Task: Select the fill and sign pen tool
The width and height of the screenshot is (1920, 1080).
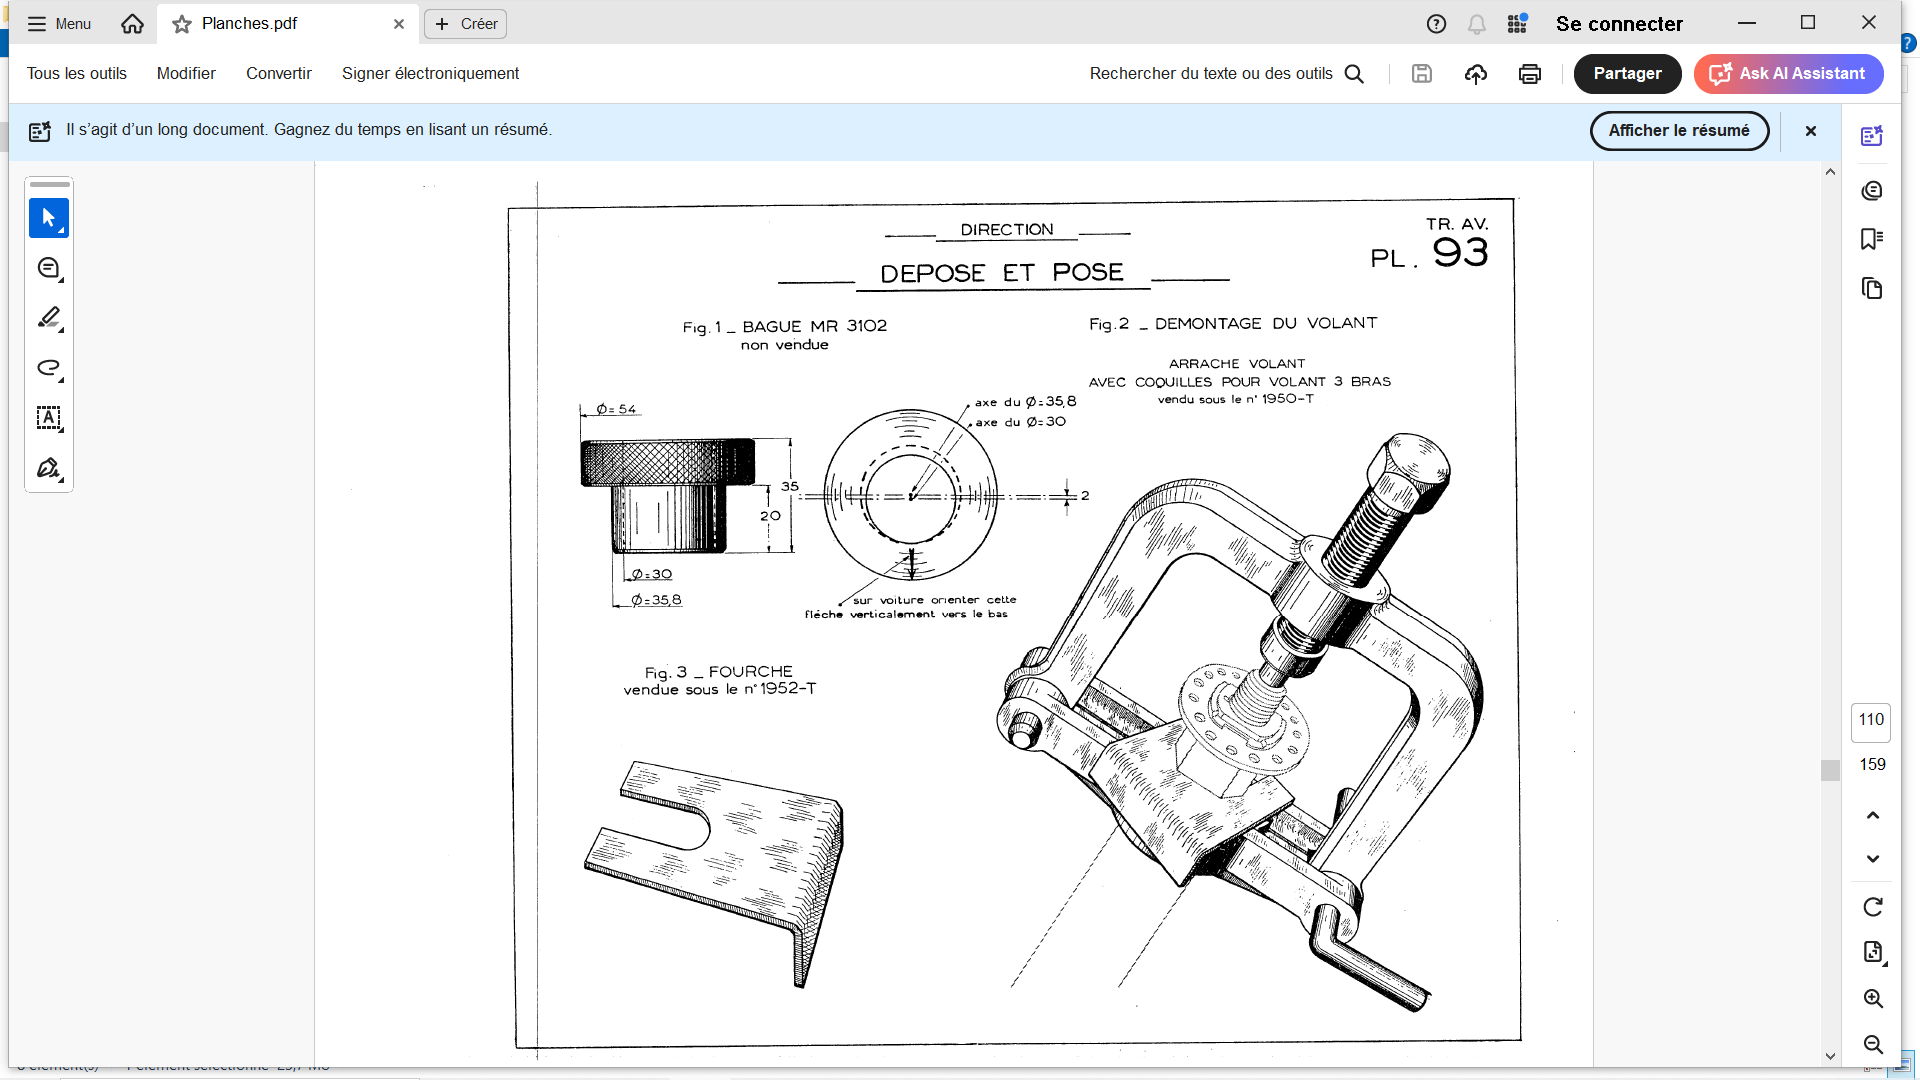Action: pos(48,468)
